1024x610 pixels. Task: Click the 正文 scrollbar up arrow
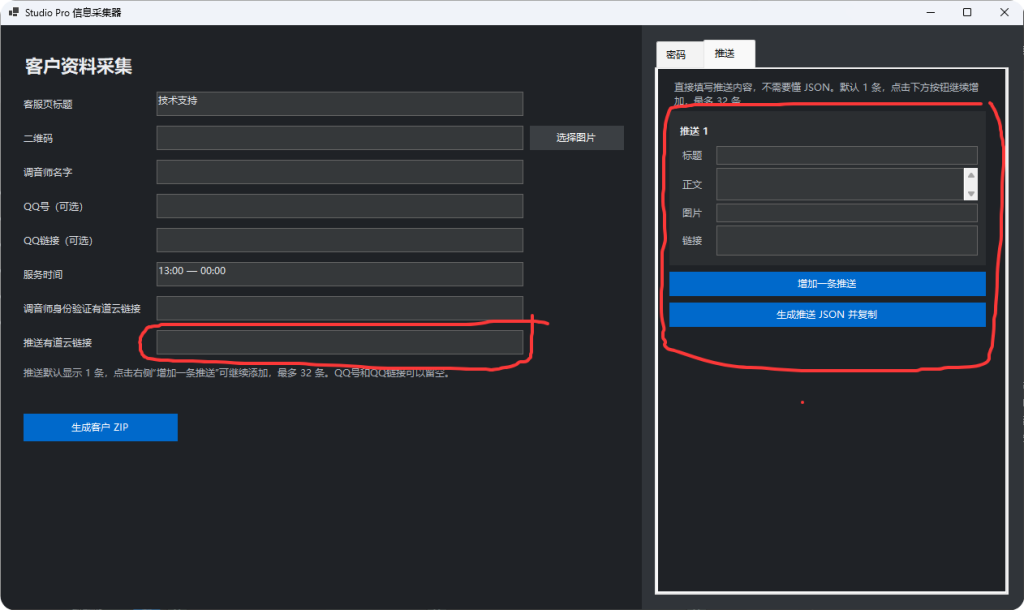(971, 175)
